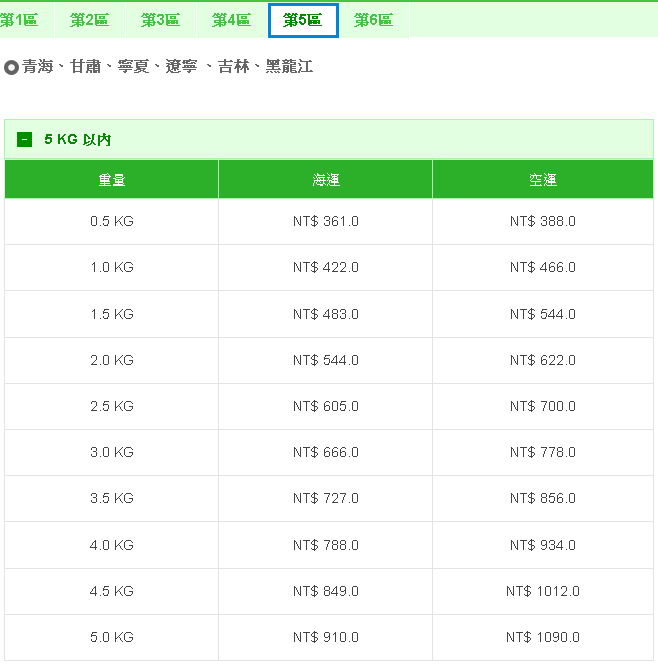Collapse the 5 KG 以內 section minus icon
658x664 pixels.
click(25, 140)
